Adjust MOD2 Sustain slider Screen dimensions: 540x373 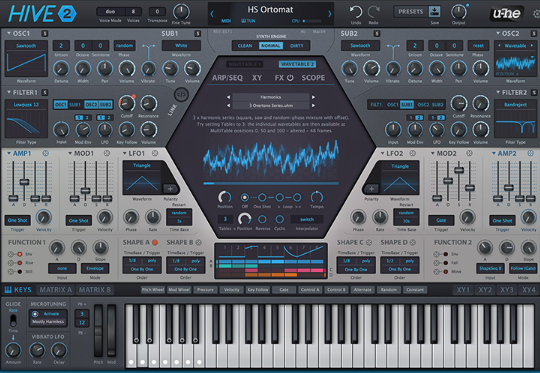459,170
